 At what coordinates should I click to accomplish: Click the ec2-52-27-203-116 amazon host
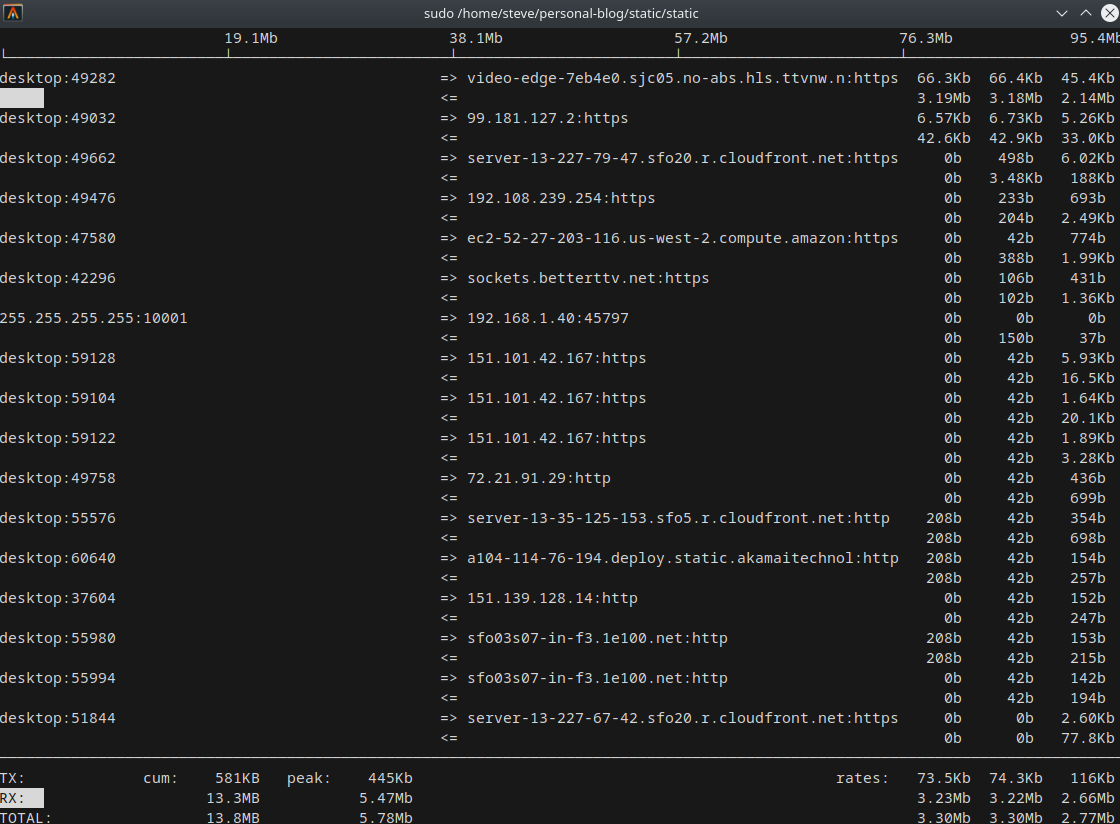point(682,238)
